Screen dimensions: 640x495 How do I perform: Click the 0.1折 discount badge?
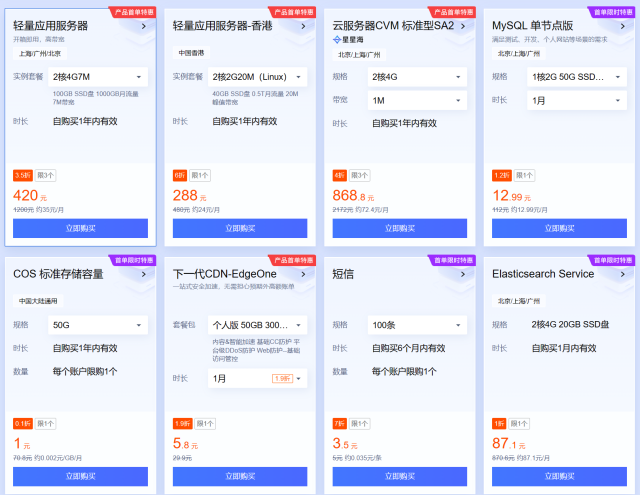pyautogui.click(x=23, y=424)
